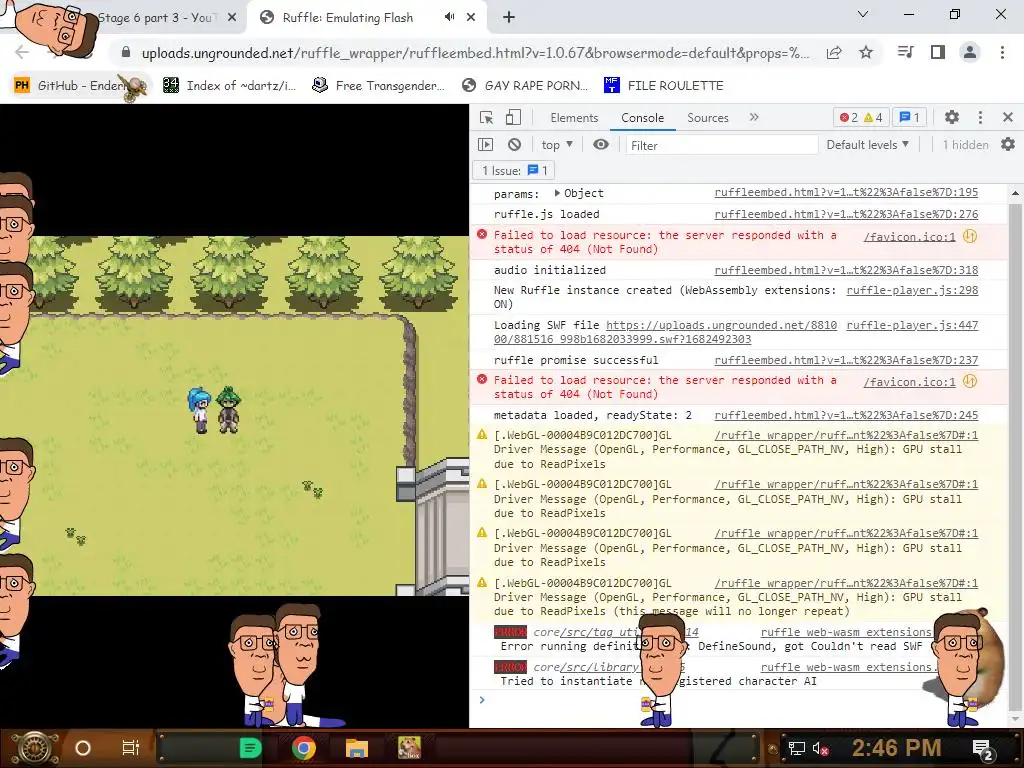
Task: Open the Index of ~dartz bookmark
Action: (230, 86)
